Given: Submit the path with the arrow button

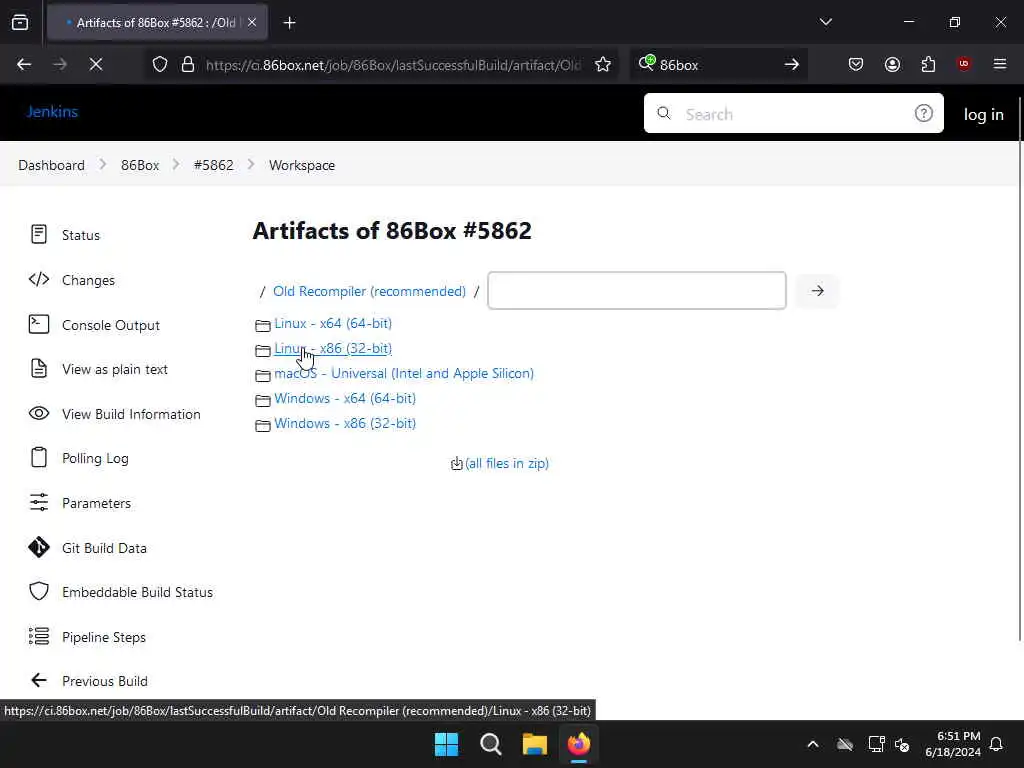Looking at the screenshot, I should [x=818, y=291].
